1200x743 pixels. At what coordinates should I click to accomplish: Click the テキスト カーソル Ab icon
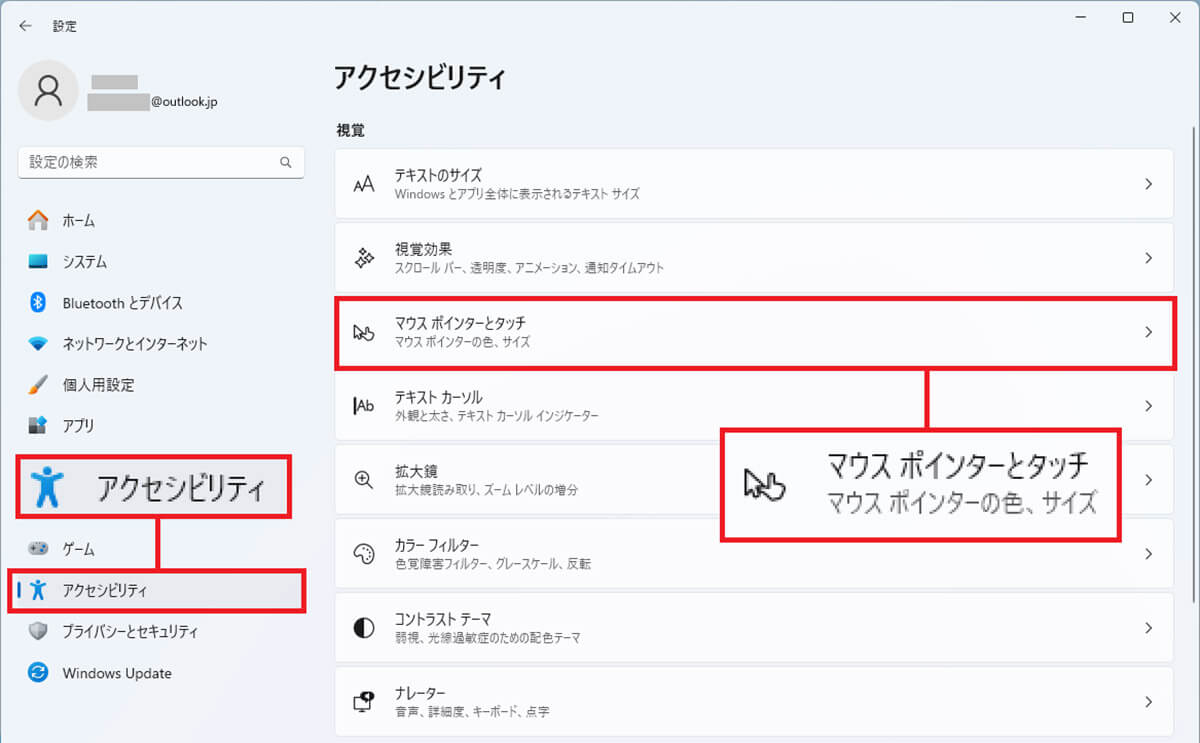click(x=364, y=406)
